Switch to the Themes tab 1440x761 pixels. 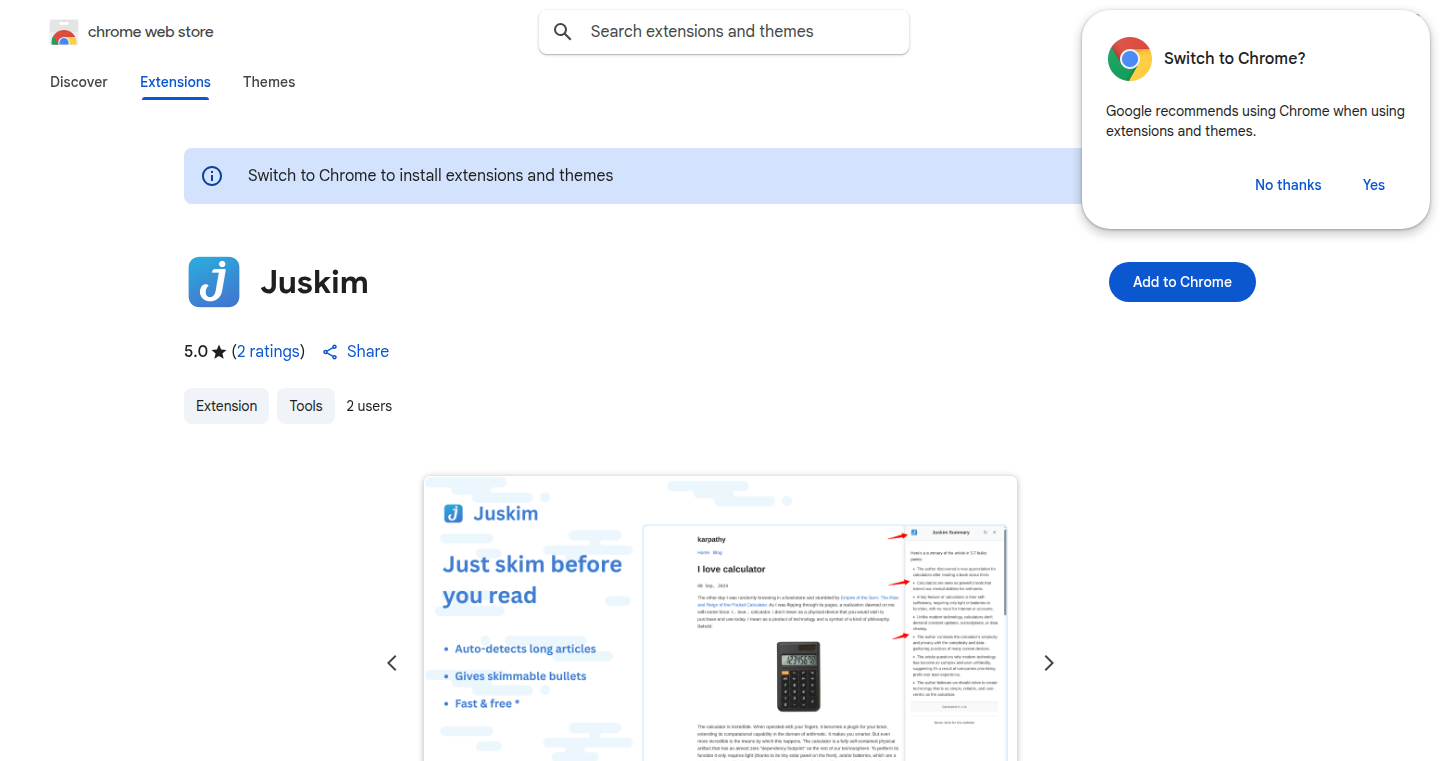pyautogui.click(x=269, y=82)
